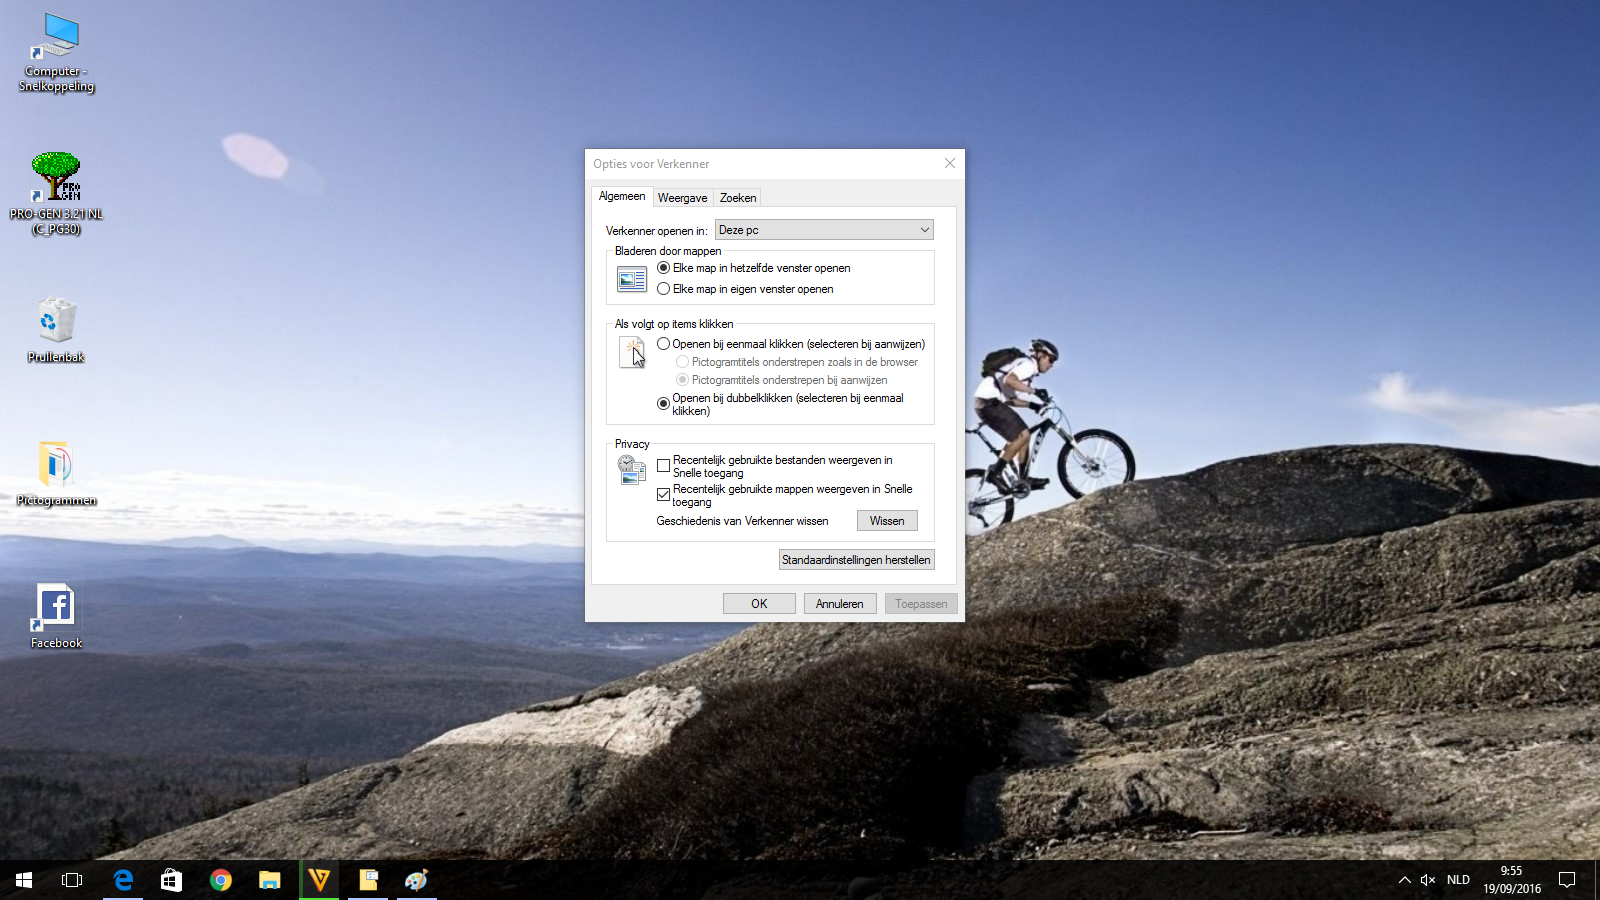Show hidden system tray icons chevron
The height and width of the screenshot is (900, 1600).
coord(1404,880)
